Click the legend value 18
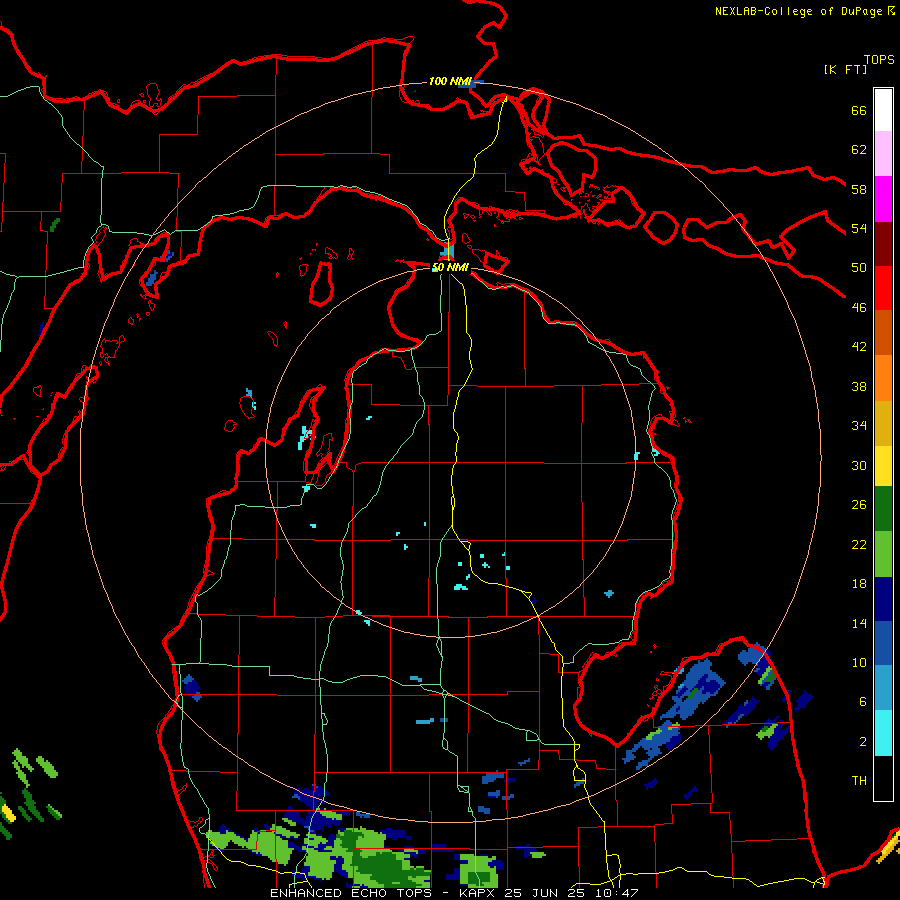900x900 pixels. coord(859,584)
